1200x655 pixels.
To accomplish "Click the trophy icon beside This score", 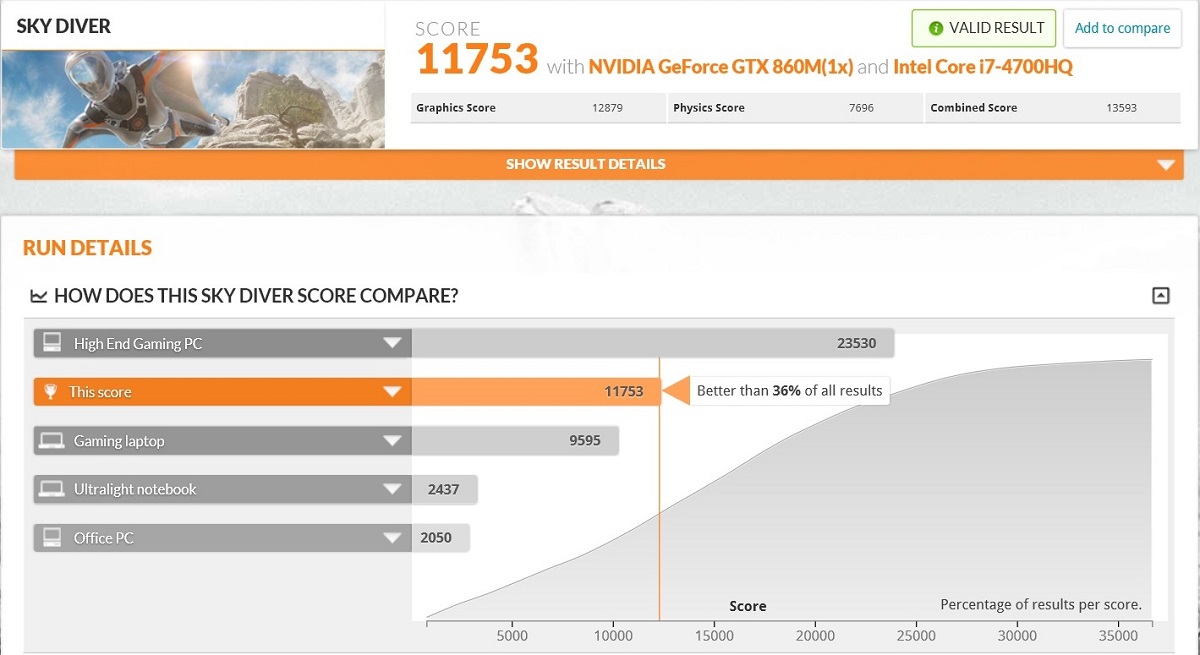I will 51,392.
